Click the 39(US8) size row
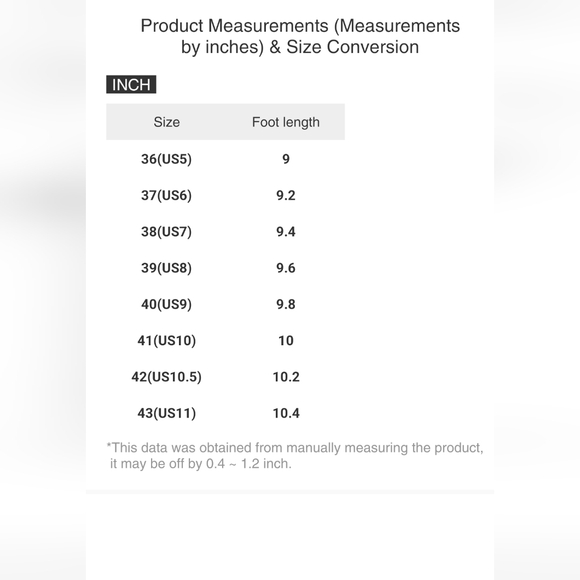This screenshot has height=580, width=580. (225, 267)
